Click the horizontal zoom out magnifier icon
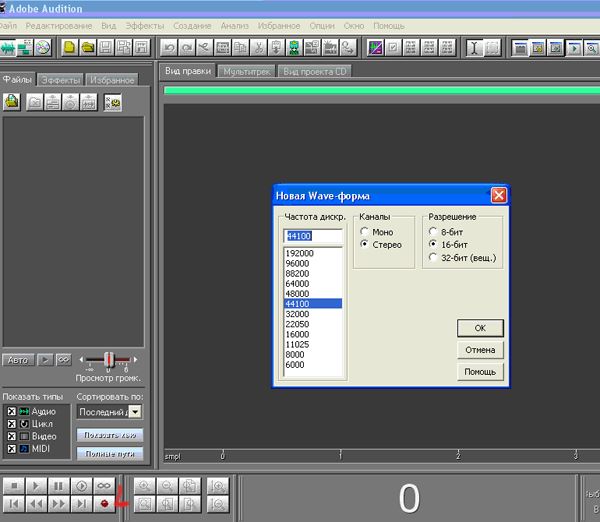 click(167, 486)
